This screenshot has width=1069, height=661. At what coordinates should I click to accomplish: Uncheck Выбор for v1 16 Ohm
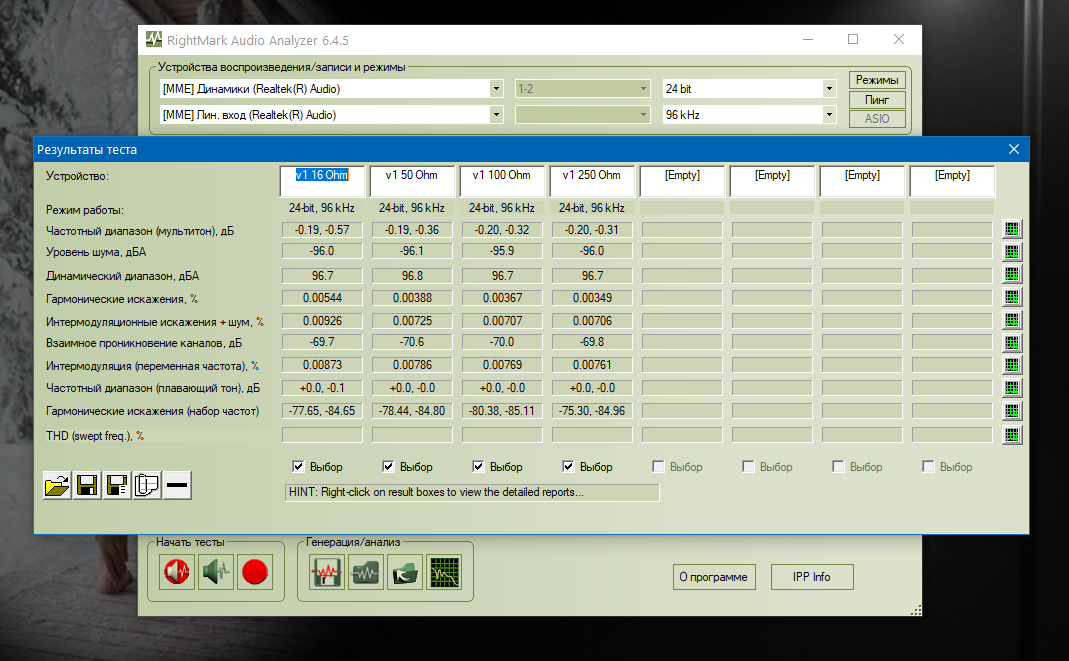pyautogui.click(x=298, y=467)
